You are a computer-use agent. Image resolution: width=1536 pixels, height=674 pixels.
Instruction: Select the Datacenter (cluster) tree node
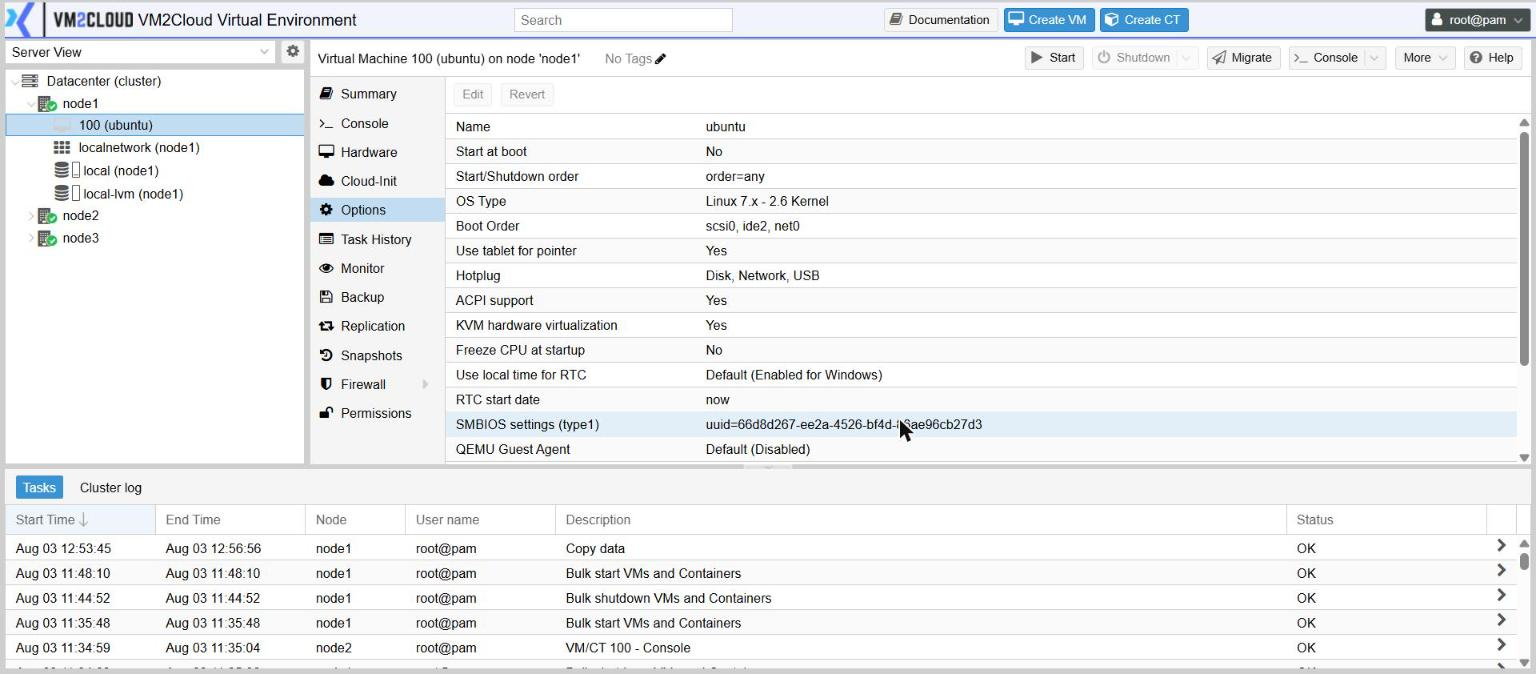[103, 81]
